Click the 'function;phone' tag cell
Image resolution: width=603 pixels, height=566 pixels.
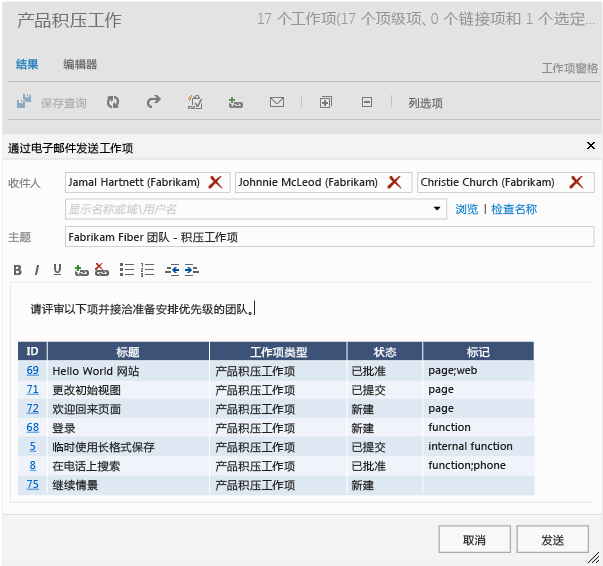click(x=478, y=466)
